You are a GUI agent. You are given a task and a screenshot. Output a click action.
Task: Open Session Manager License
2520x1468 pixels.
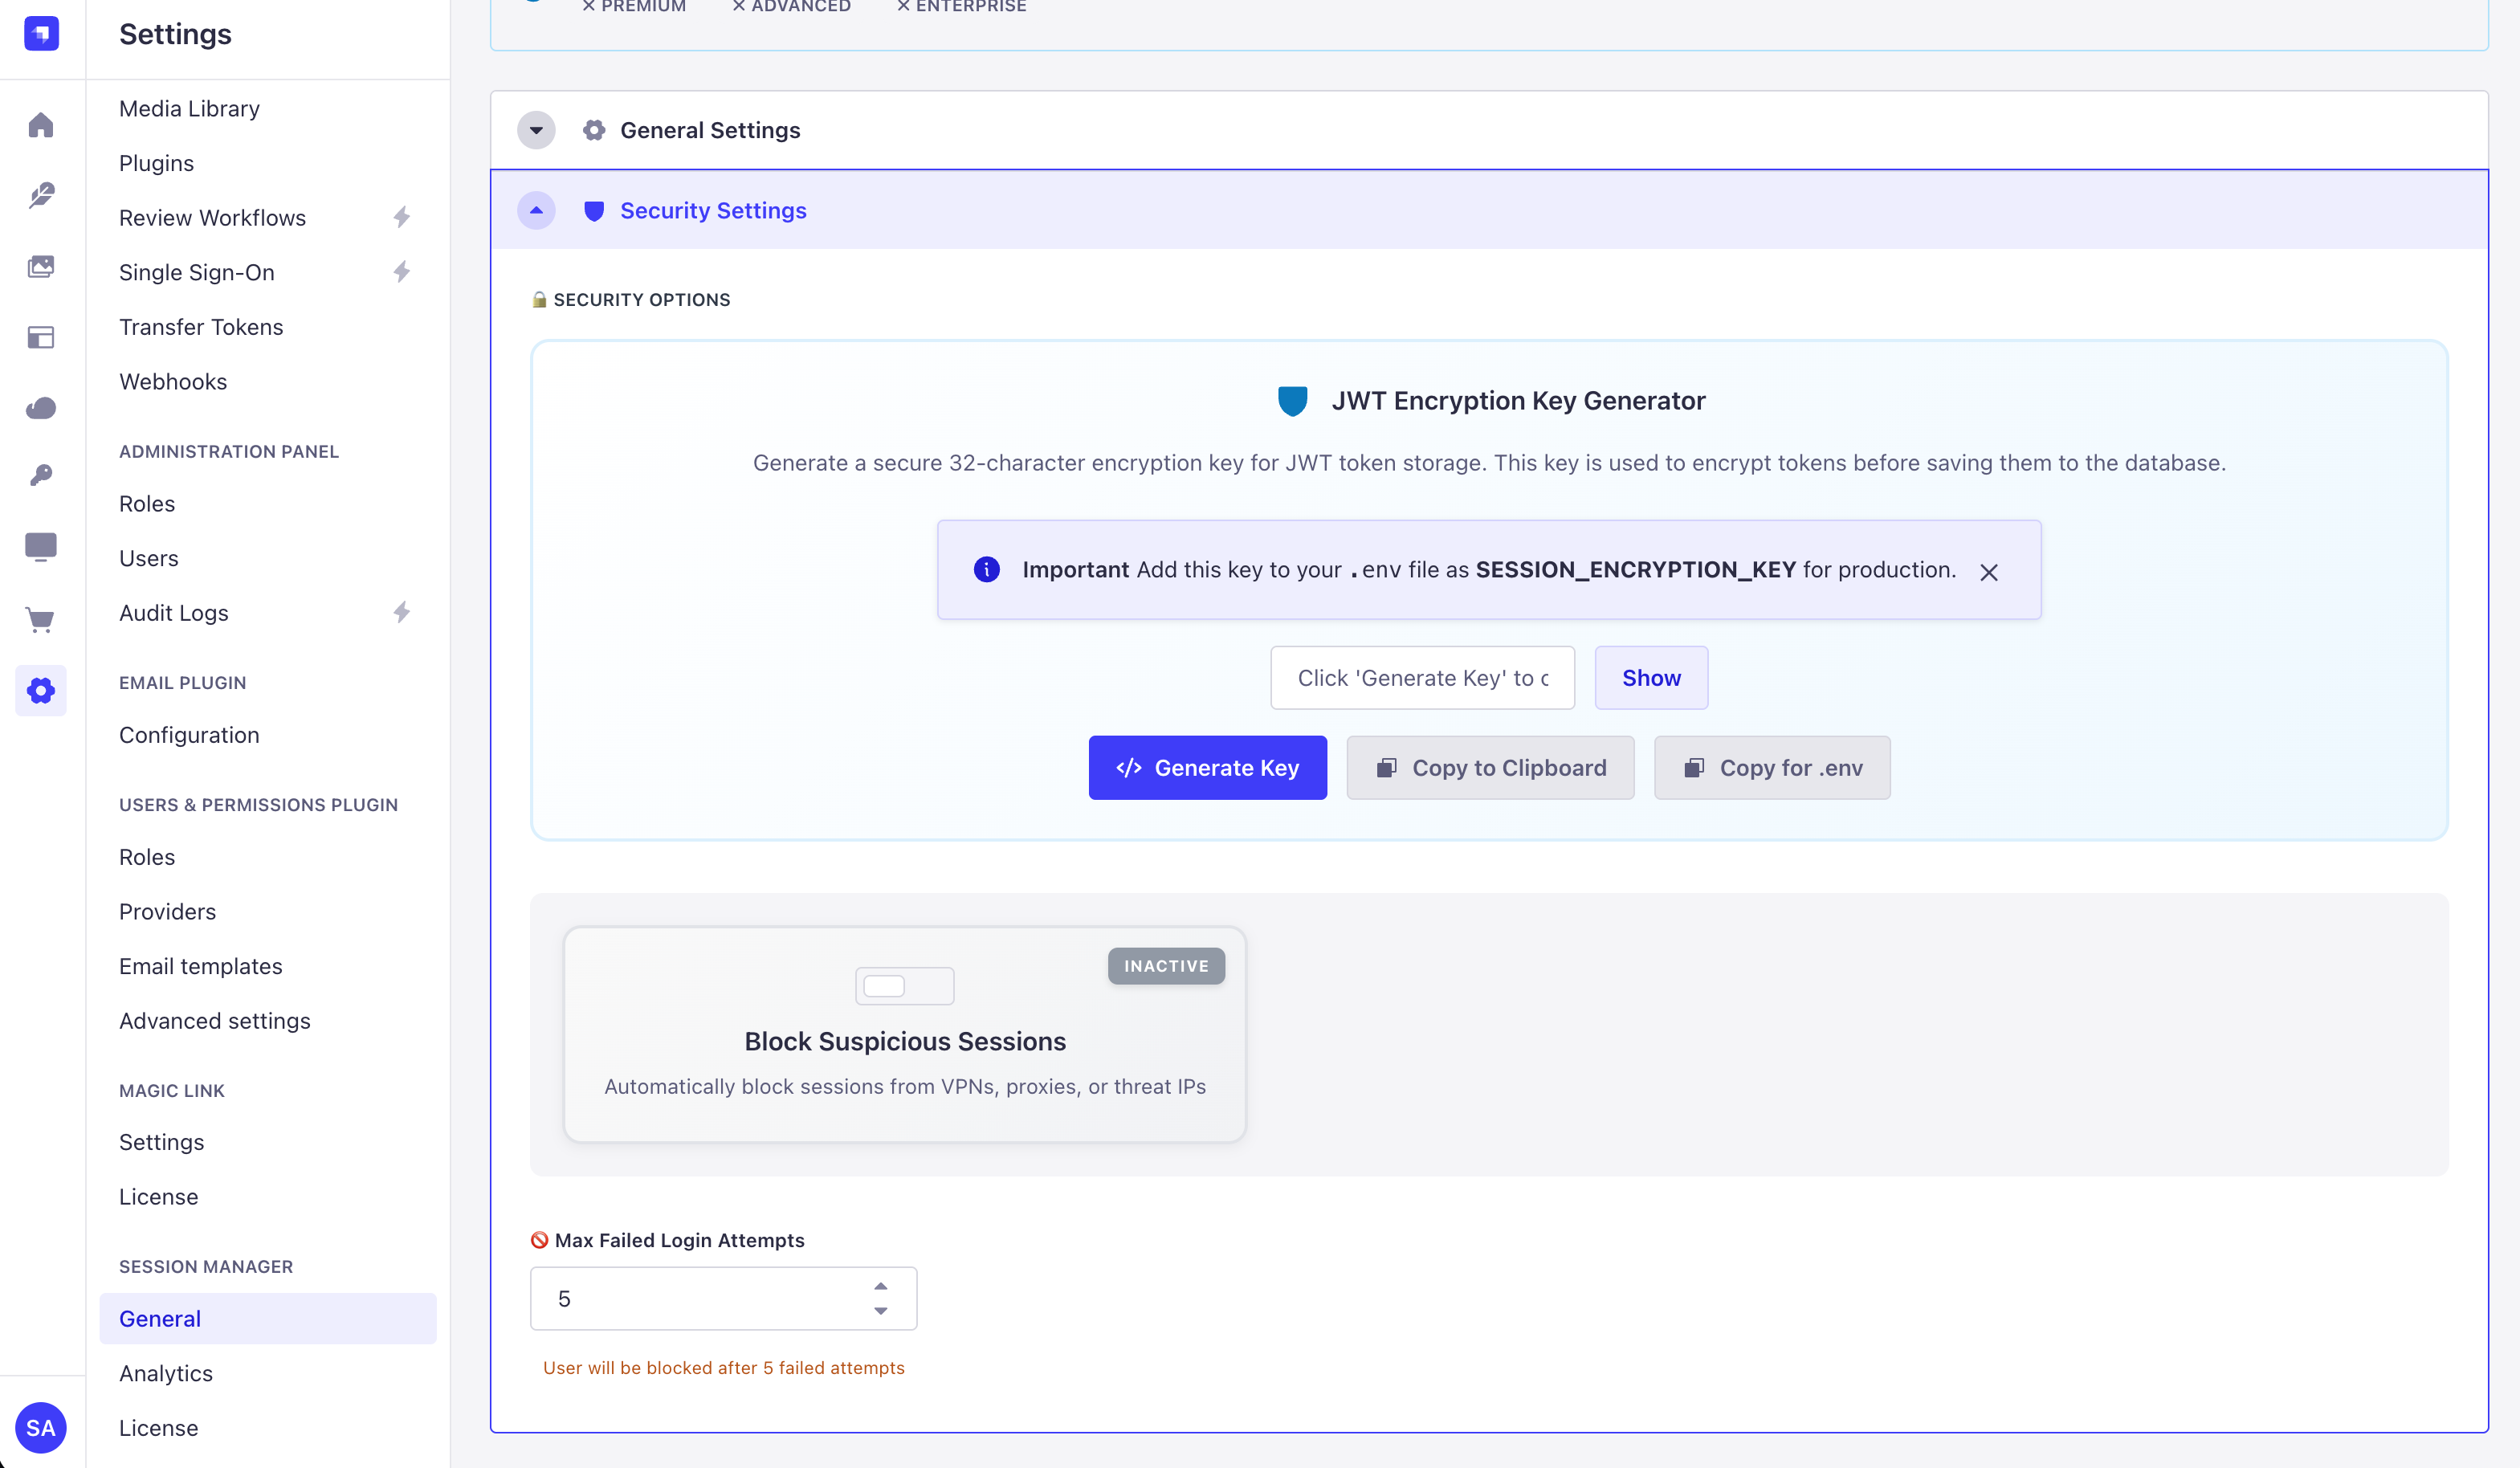click(x=158, y=1427)
